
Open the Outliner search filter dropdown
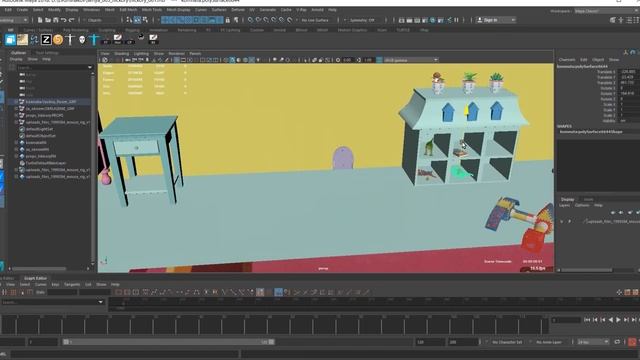[90, 67]
